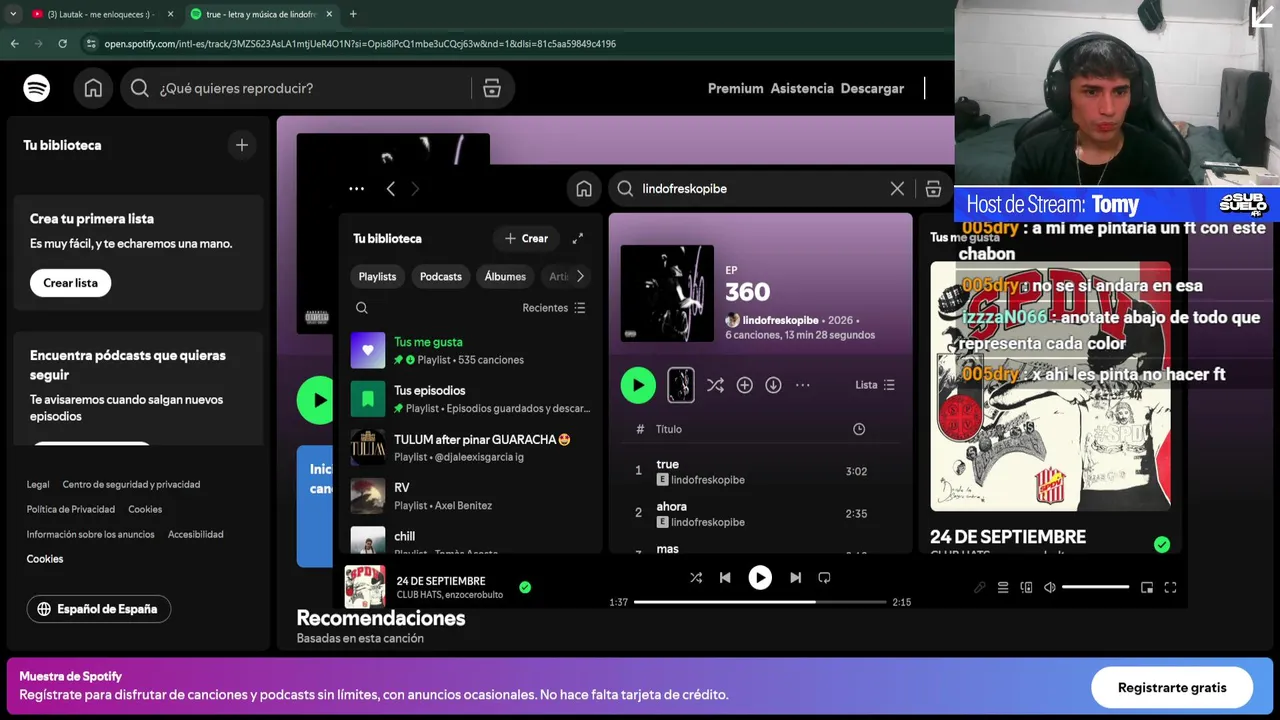
Task: Filter library by Podcasts
Action: tap(441, 276)
